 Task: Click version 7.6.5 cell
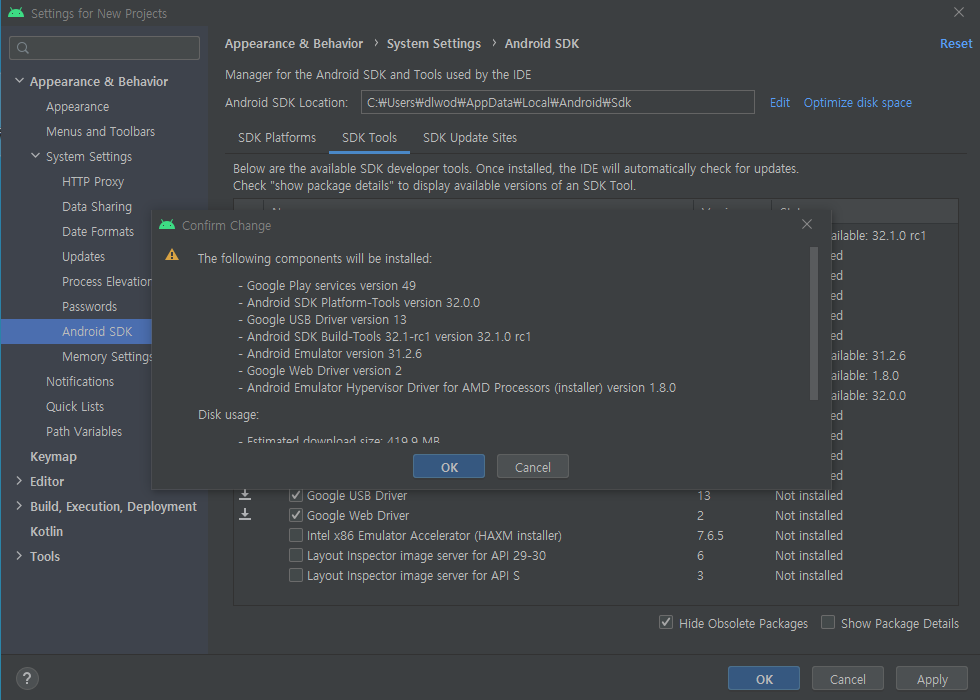tap(710, 536)
